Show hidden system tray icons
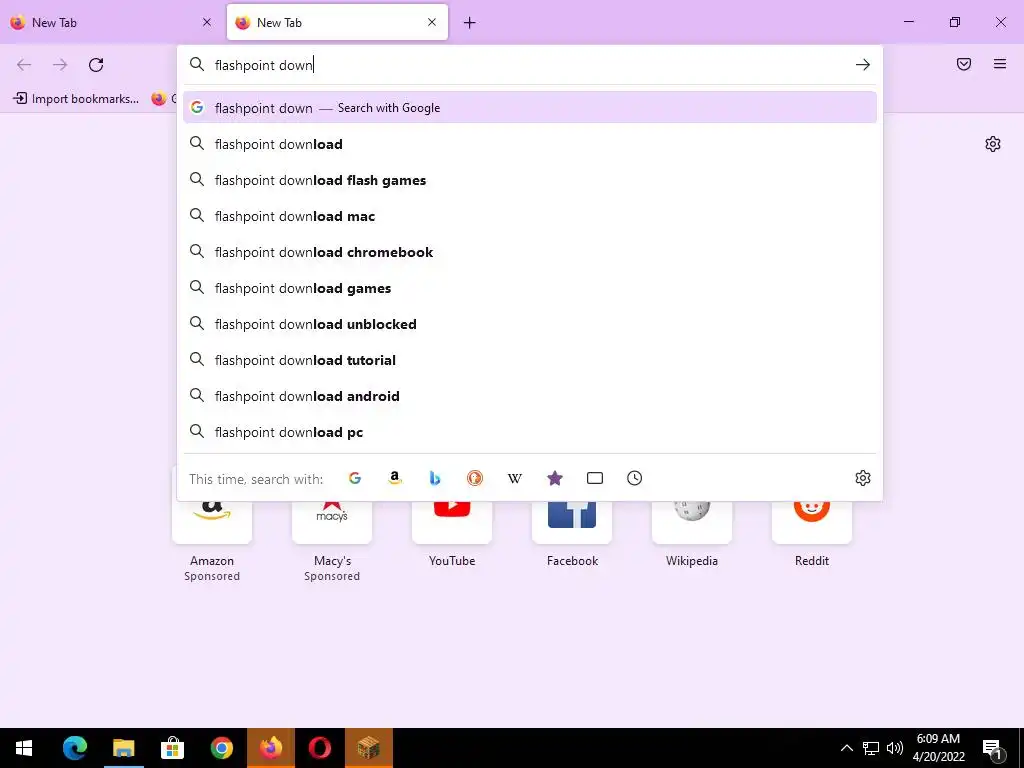The height and width of the screenshot is (768, 1024). point(846,748)
